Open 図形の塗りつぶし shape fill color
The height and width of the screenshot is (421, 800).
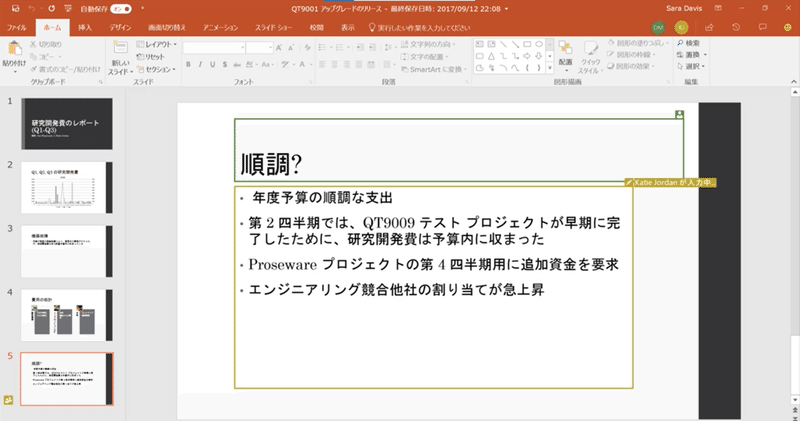[638, 43]
